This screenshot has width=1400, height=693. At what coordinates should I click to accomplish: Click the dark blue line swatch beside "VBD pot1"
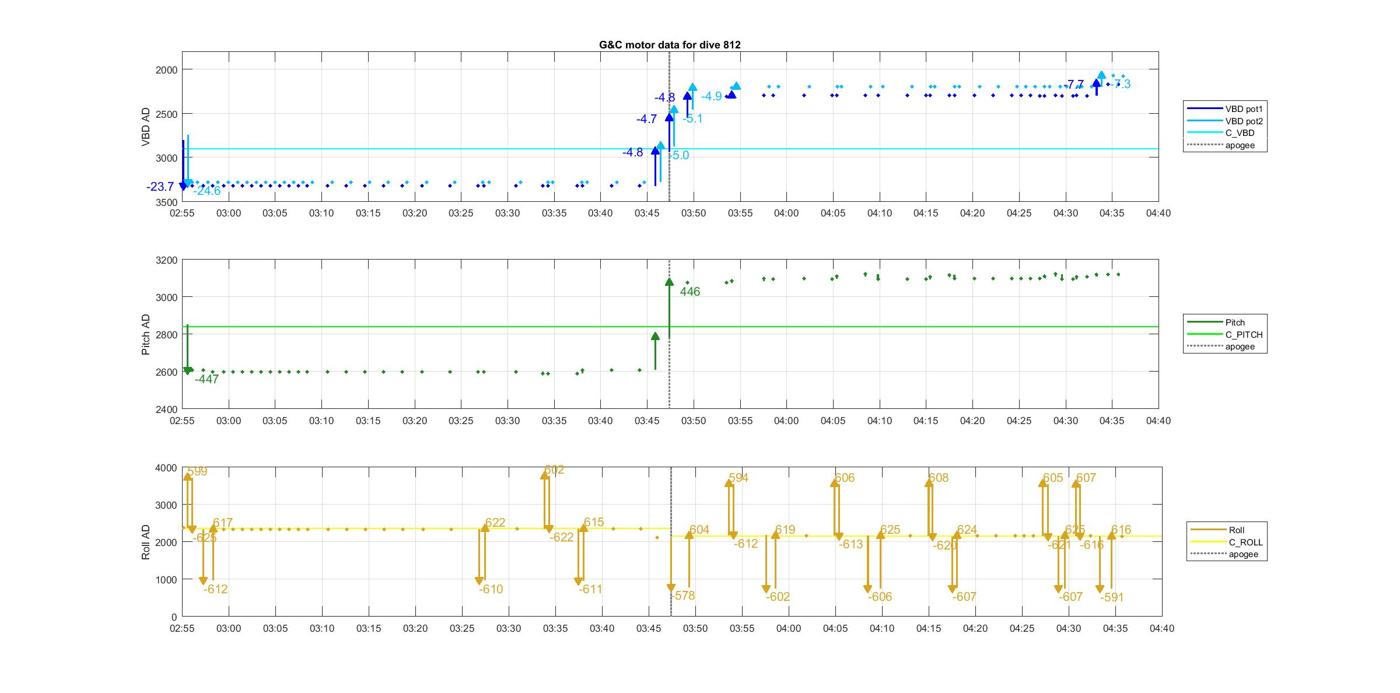[1204, 108]
